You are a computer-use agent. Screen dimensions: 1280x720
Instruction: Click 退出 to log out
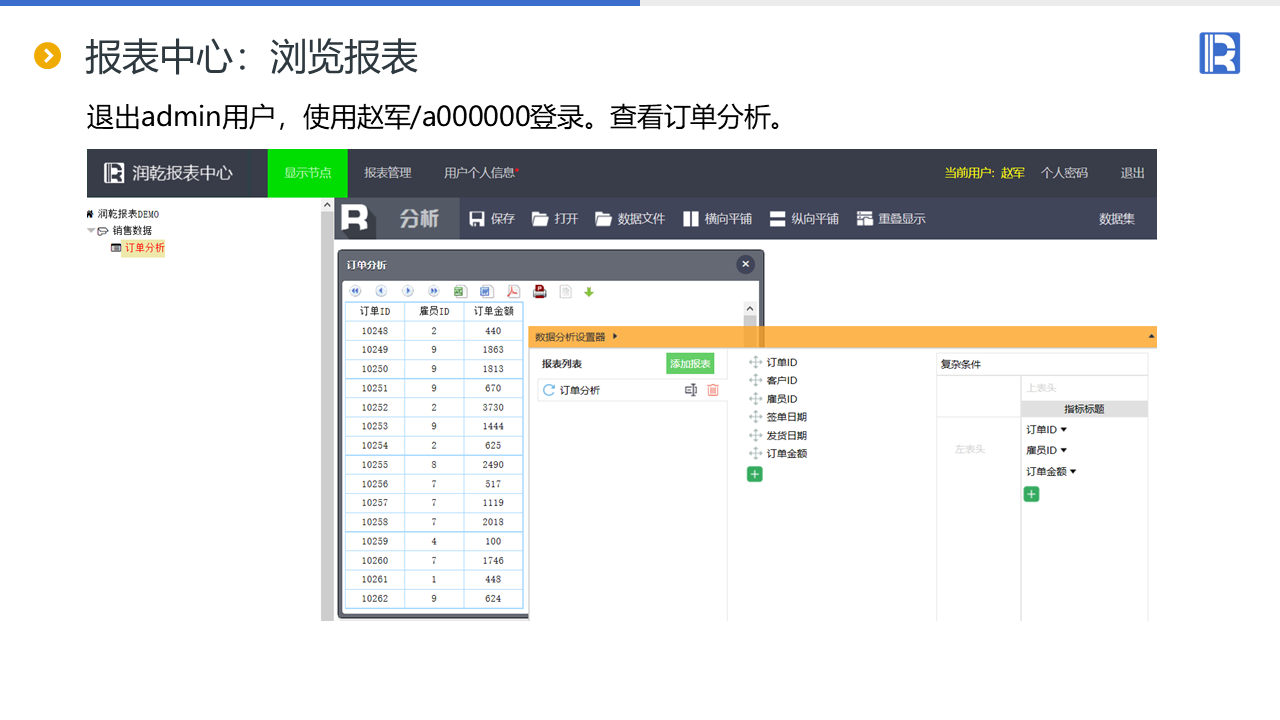tap(1132, 173)
